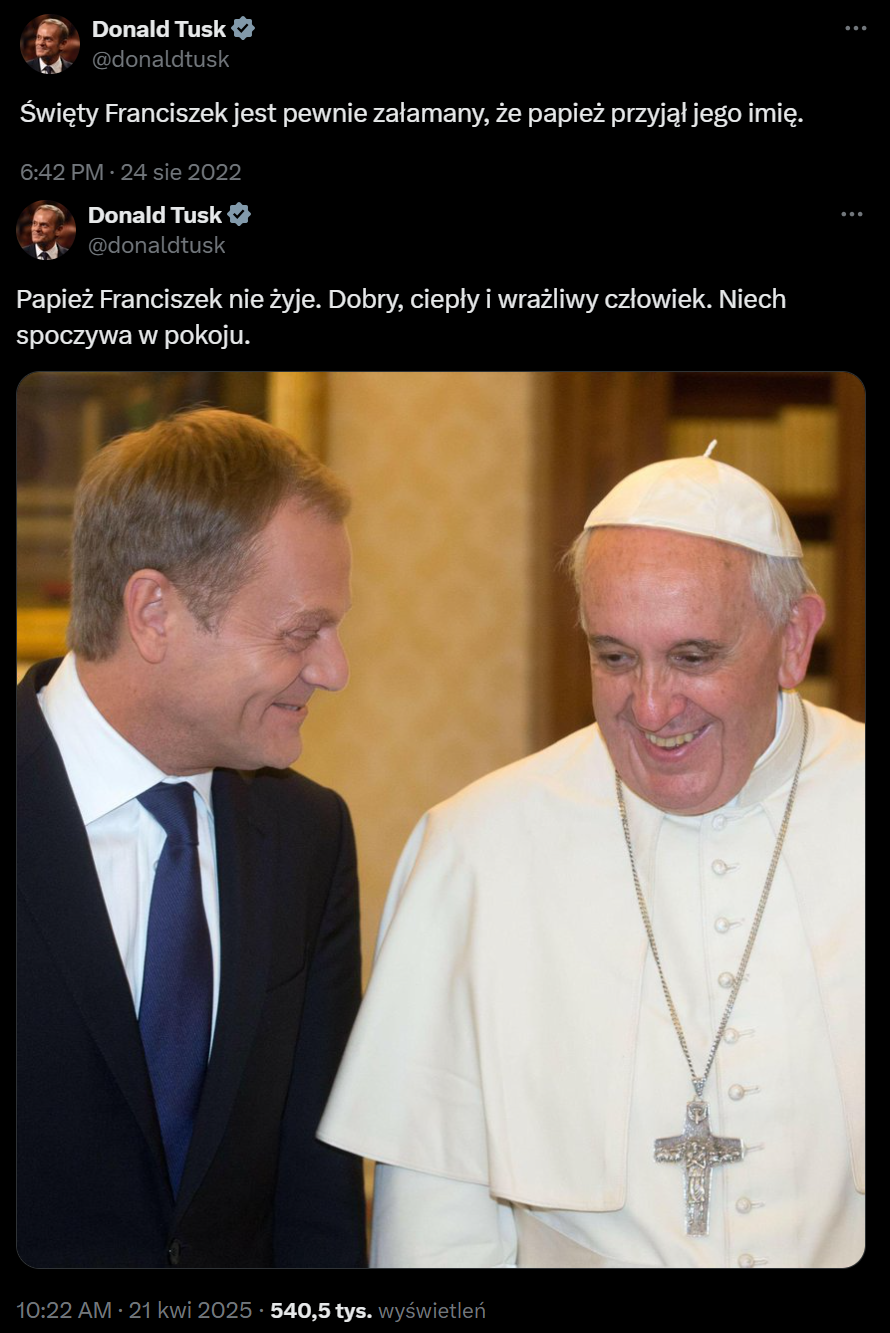Click verified badge on second tweet
Image resolution: width=890 pixels, height=1333 pixels.
pos(239,215)
